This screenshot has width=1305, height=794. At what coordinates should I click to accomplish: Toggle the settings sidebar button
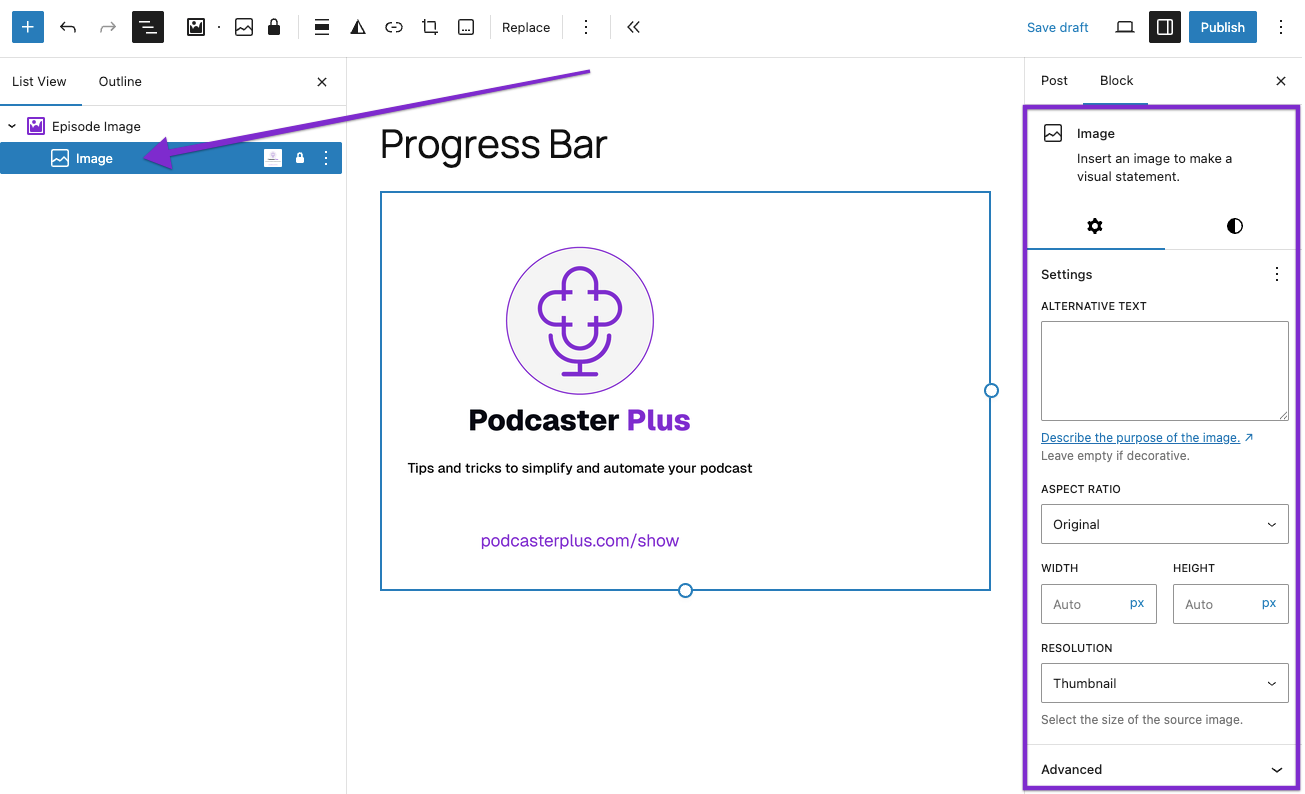pyautogui.click(x=1165, y=27)
